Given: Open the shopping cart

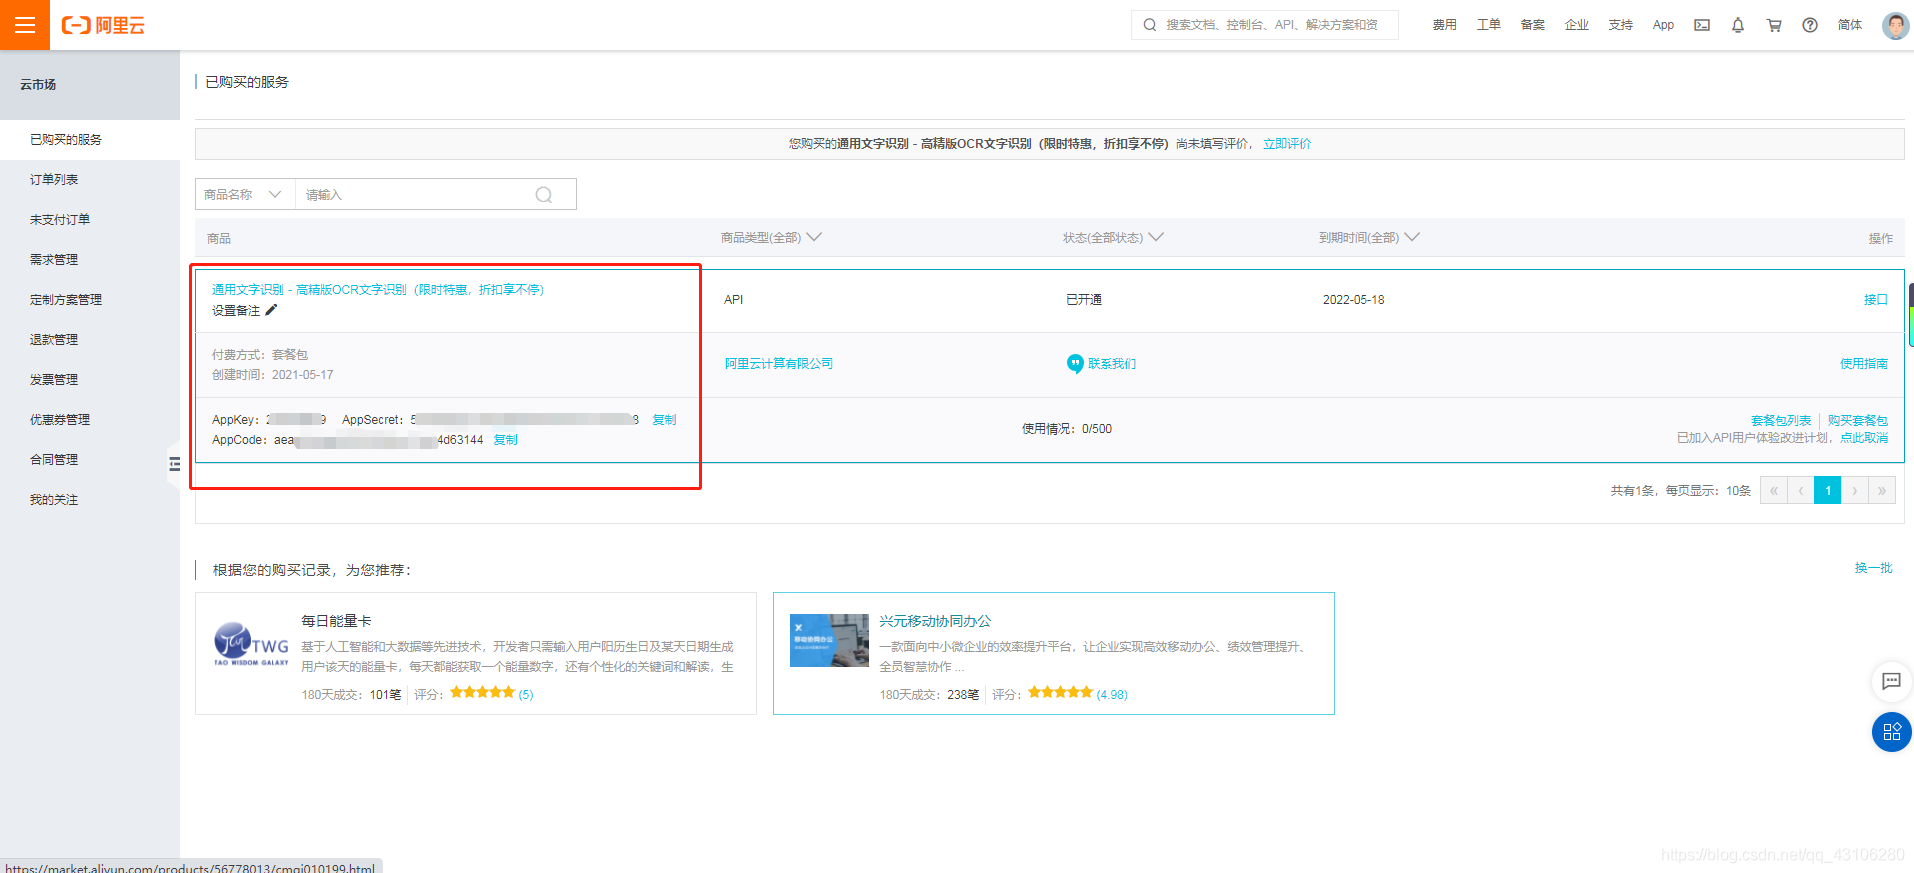Looking at the screenshot, I should click(1774, 25).
